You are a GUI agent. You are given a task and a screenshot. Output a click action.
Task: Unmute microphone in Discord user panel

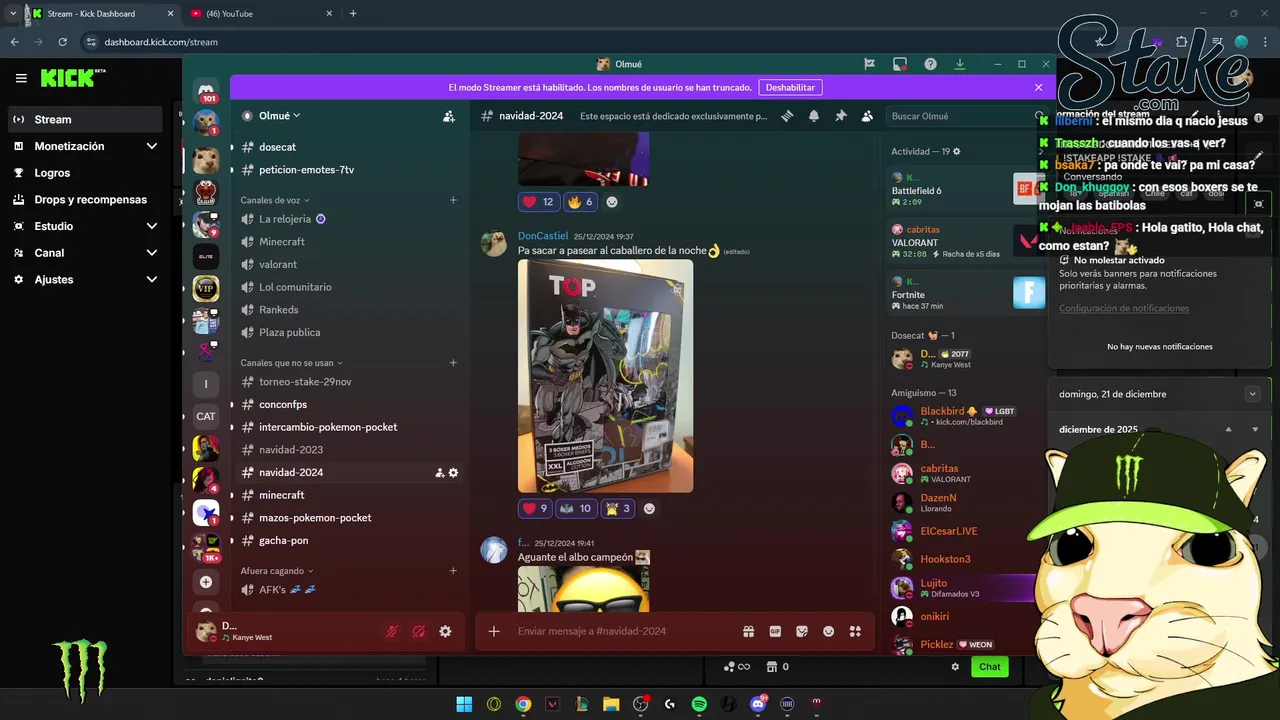[393, 632]
